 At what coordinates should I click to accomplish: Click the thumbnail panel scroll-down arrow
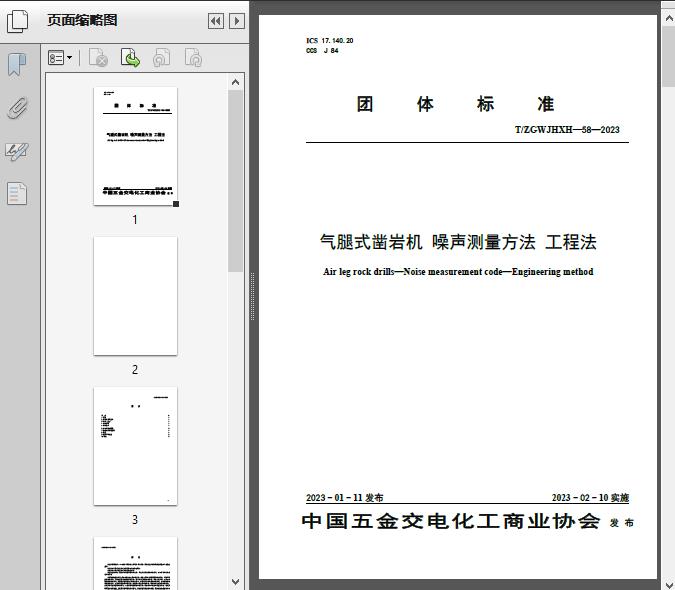click(235, 582)
